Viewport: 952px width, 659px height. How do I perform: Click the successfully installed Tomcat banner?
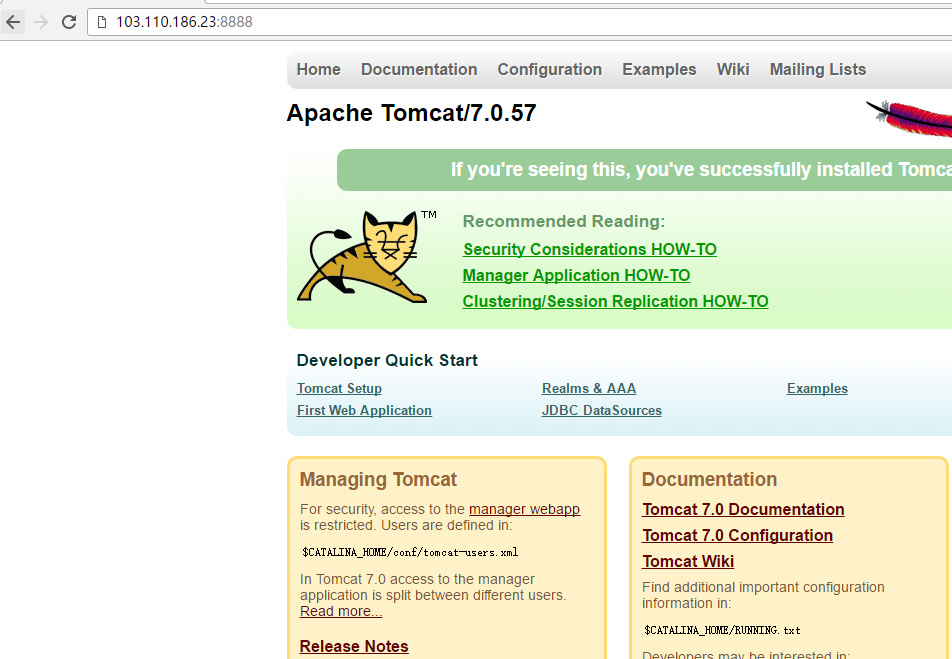coord(644,170)
